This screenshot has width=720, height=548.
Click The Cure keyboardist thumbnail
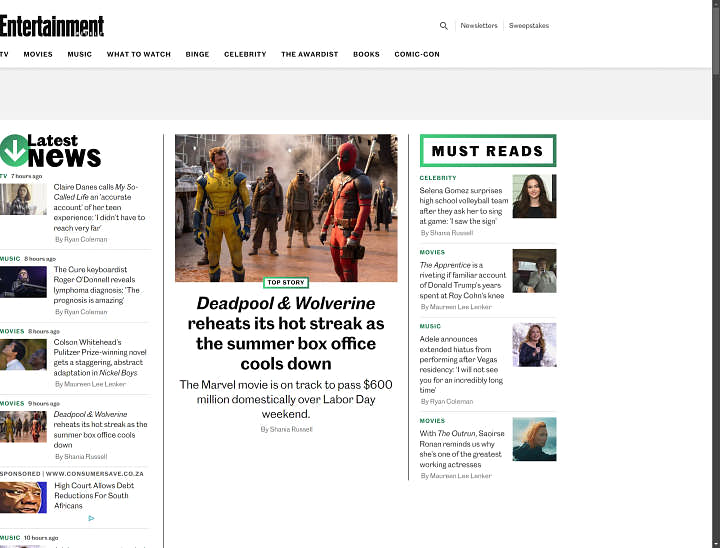23,282
